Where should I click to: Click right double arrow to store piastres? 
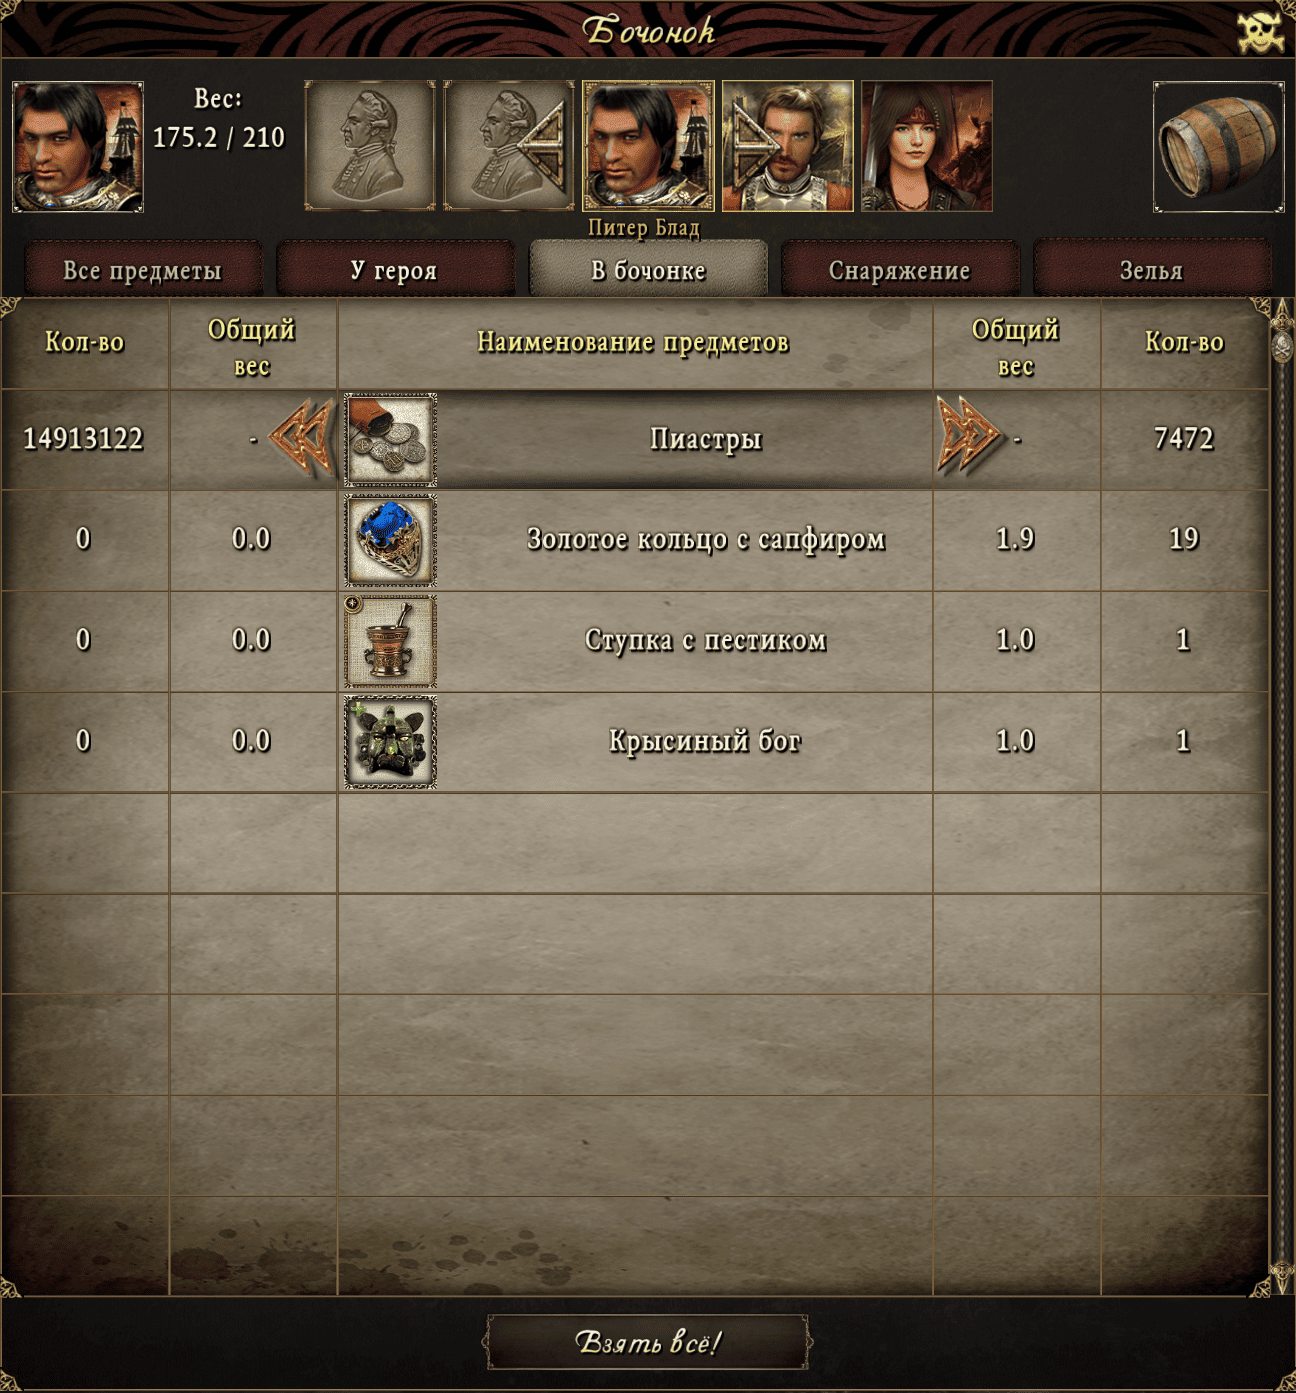[968, 437]
